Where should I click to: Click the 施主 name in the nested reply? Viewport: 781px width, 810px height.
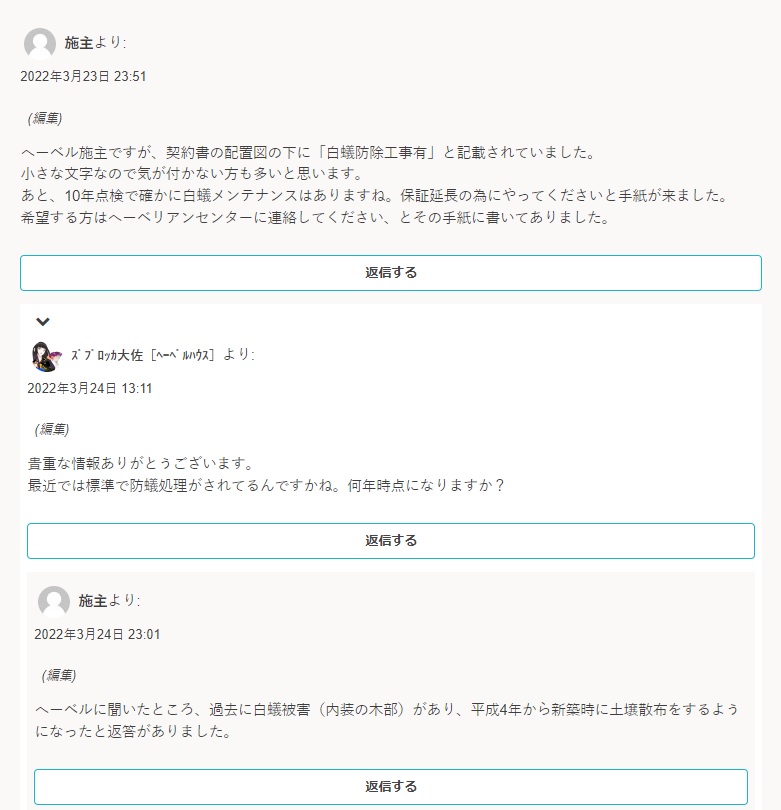click(92, 601)
